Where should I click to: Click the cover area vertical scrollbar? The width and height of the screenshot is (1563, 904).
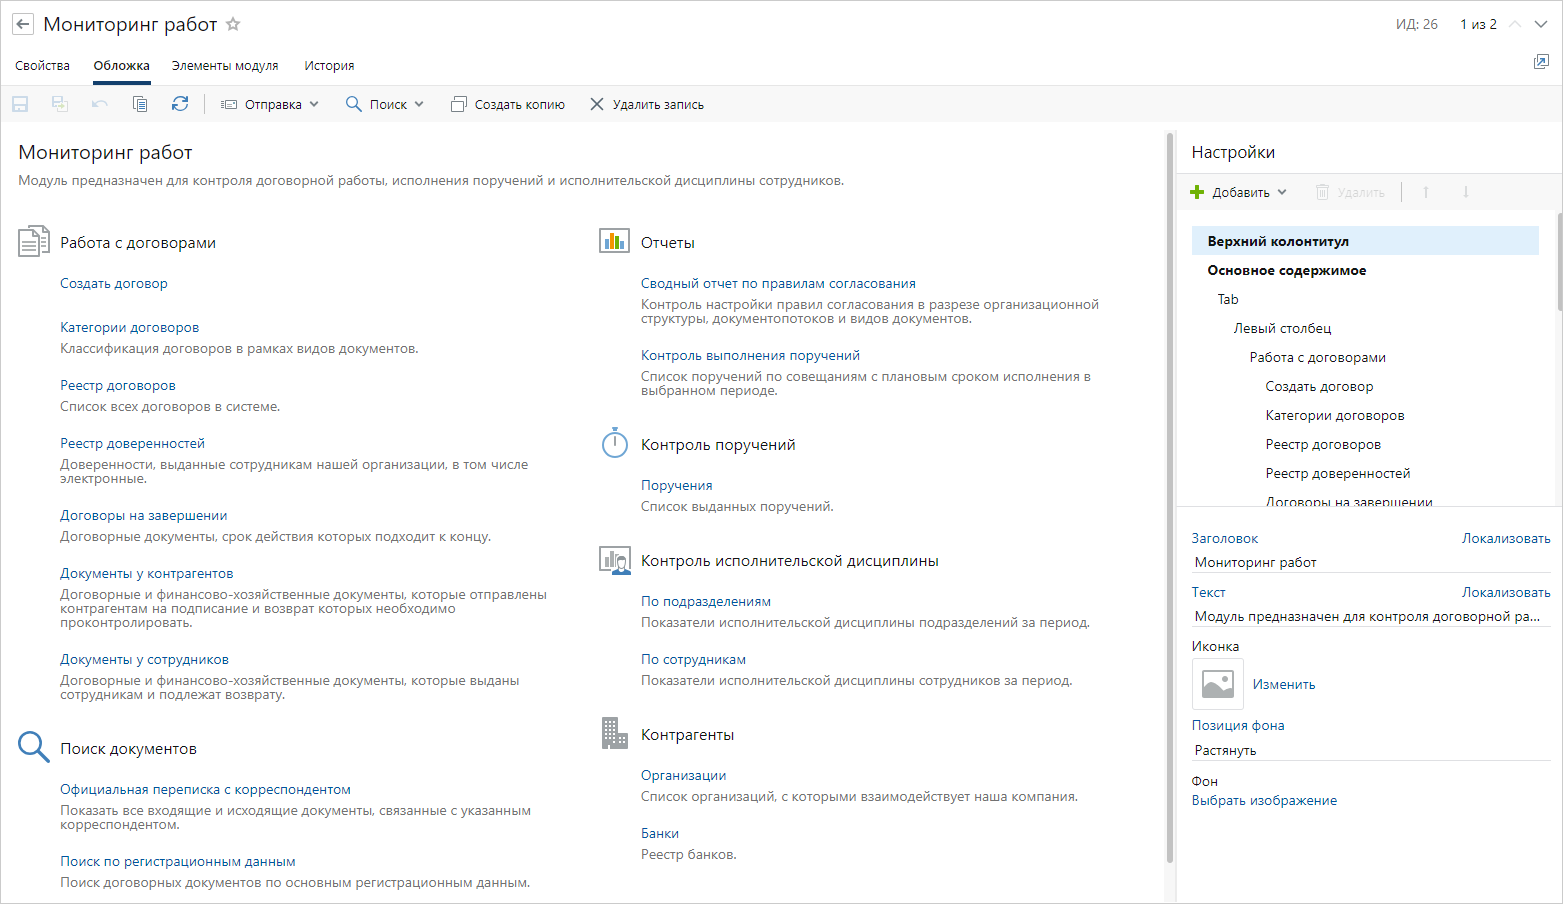pyautogui.click(x=1170, y=497)
